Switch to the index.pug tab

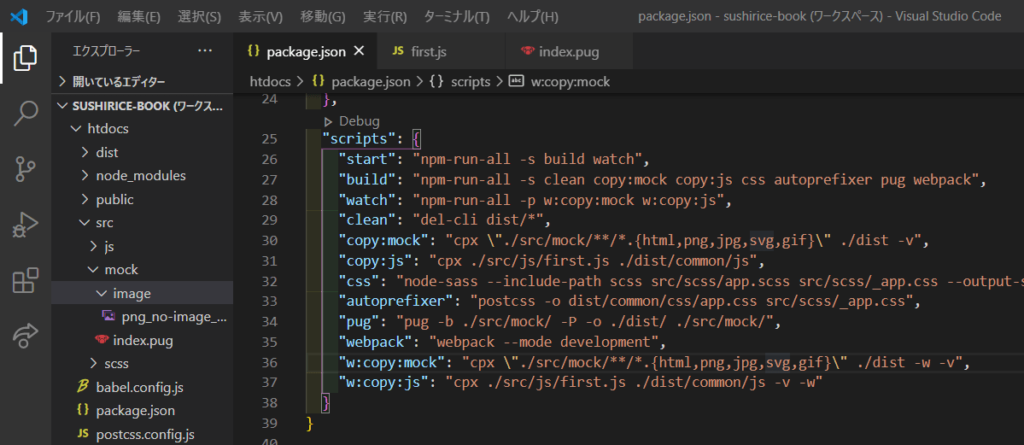tap(569, 52)
